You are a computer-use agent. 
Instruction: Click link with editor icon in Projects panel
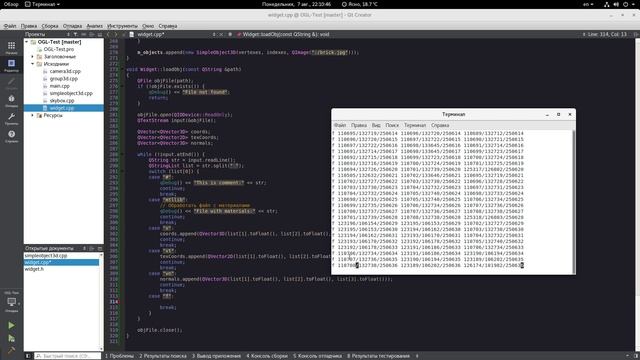tap(84, 34)
